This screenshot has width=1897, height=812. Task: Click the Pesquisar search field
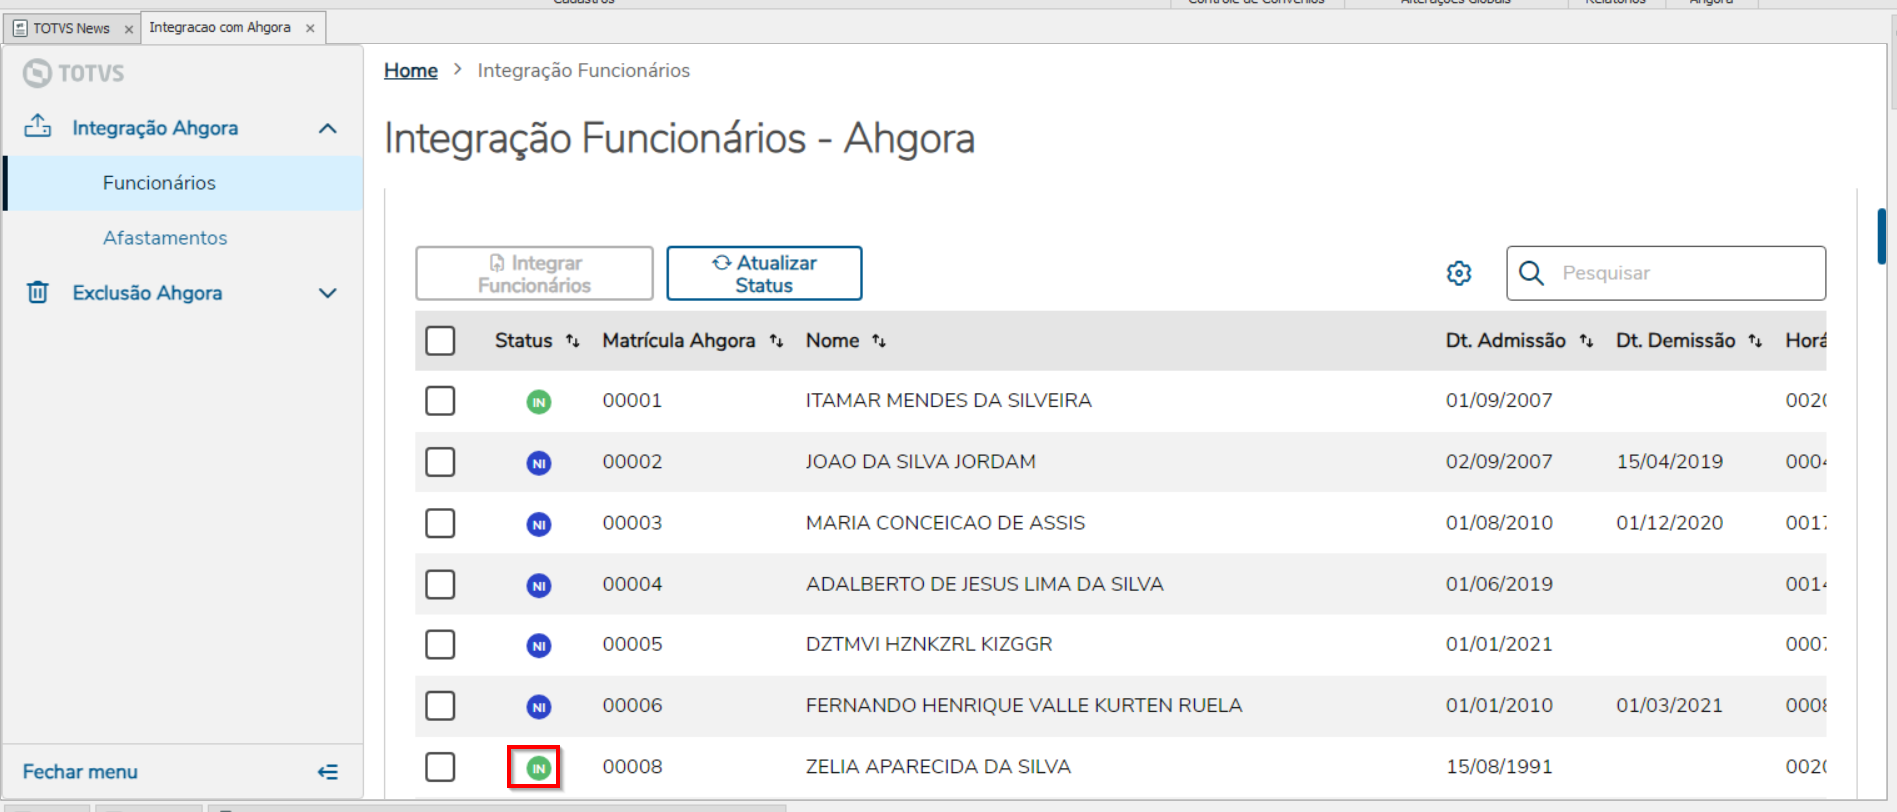pos(1666,273)
